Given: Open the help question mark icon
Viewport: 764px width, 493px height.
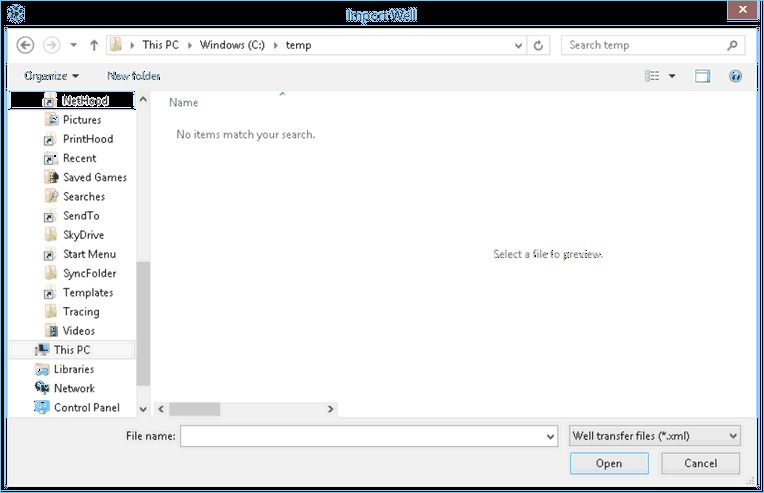Looking at the screenshot, I should point(735,76).
